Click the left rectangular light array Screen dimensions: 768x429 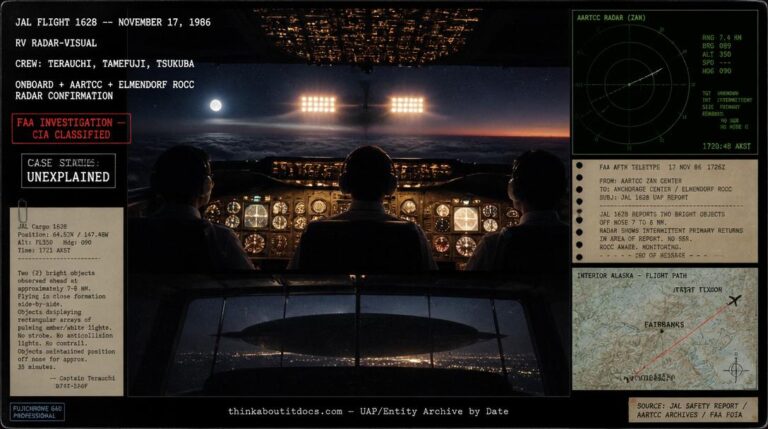[x=318, y=104]
